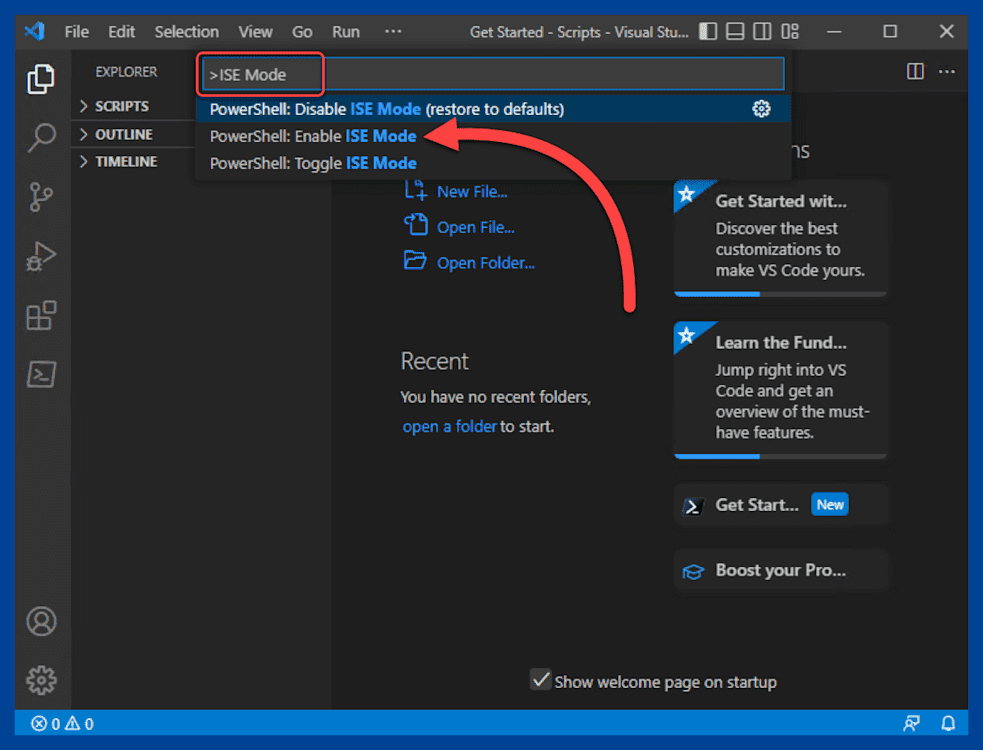Toggle the secondary side bar visibility

[762, 31]
